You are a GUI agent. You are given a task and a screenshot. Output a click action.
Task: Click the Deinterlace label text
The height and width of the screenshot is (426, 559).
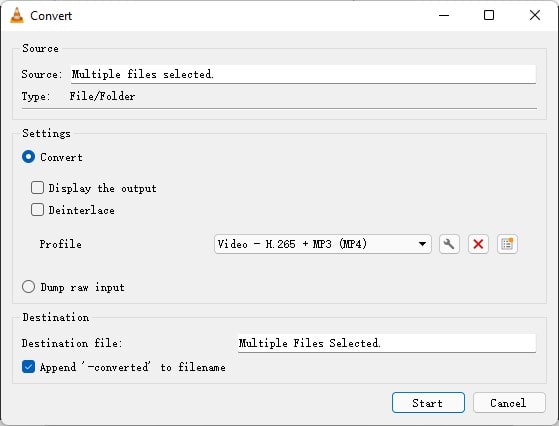(x=82, y=210)
